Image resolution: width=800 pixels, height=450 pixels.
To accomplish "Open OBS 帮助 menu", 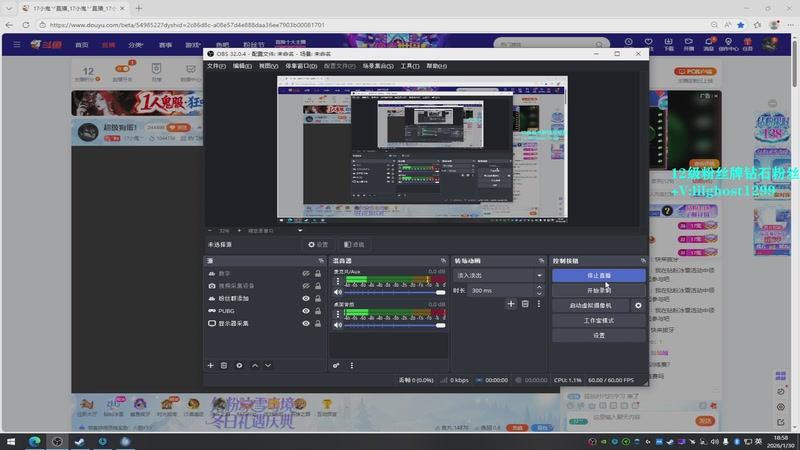I will (x=436, y=66).
